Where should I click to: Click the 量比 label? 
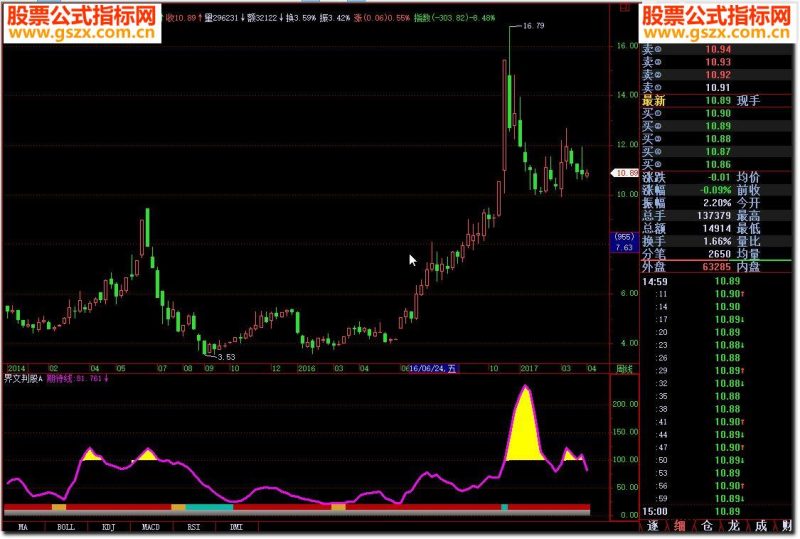[x=748, y=241]
